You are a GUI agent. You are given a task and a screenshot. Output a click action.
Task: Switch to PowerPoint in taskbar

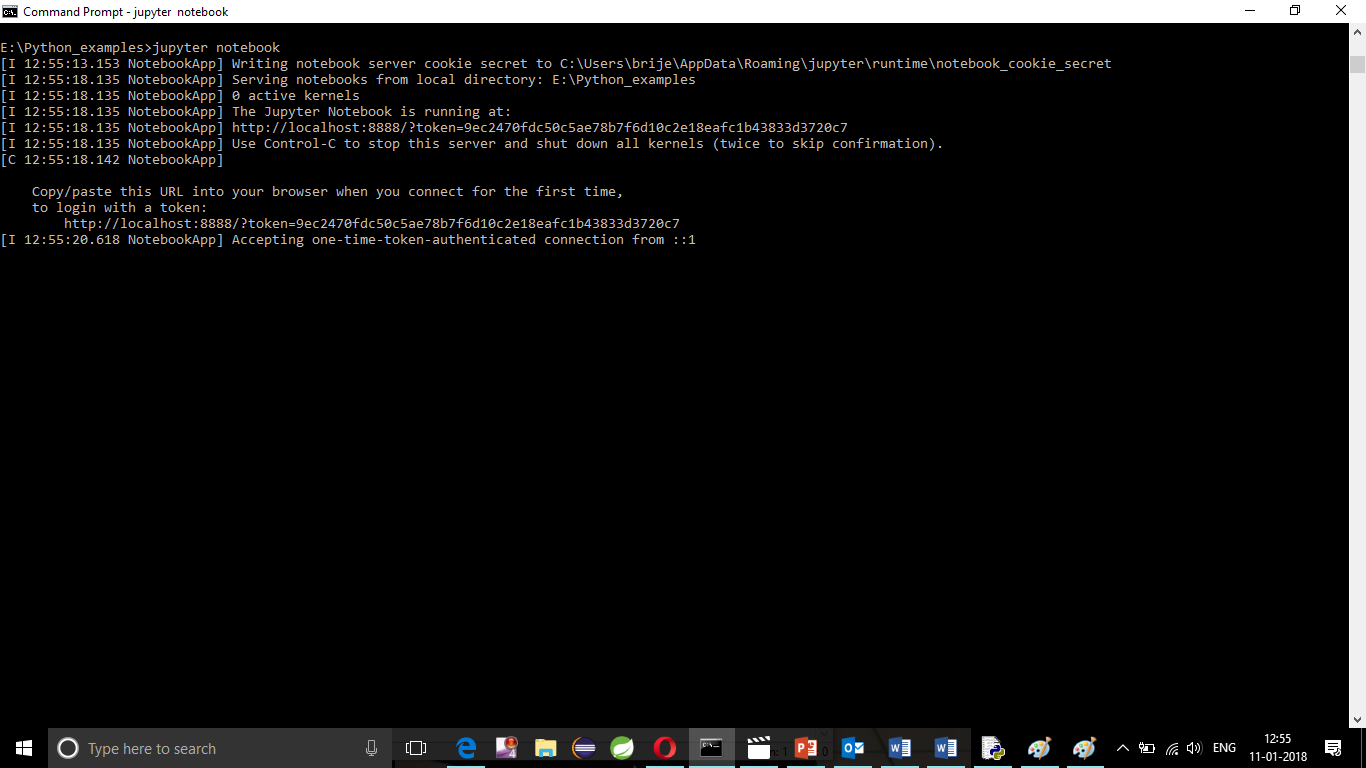806,748
